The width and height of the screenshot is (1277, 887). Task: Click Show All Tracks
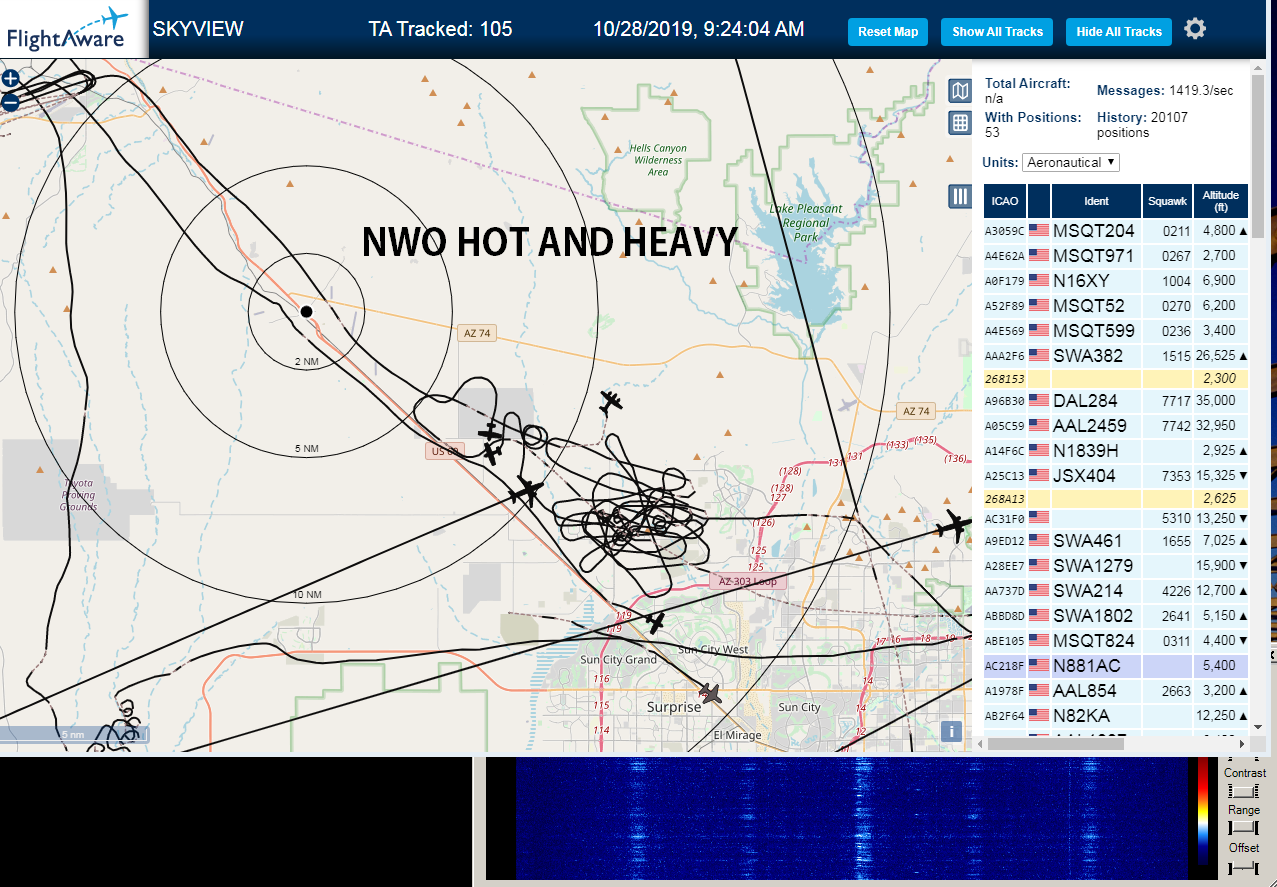pos(997,32)
